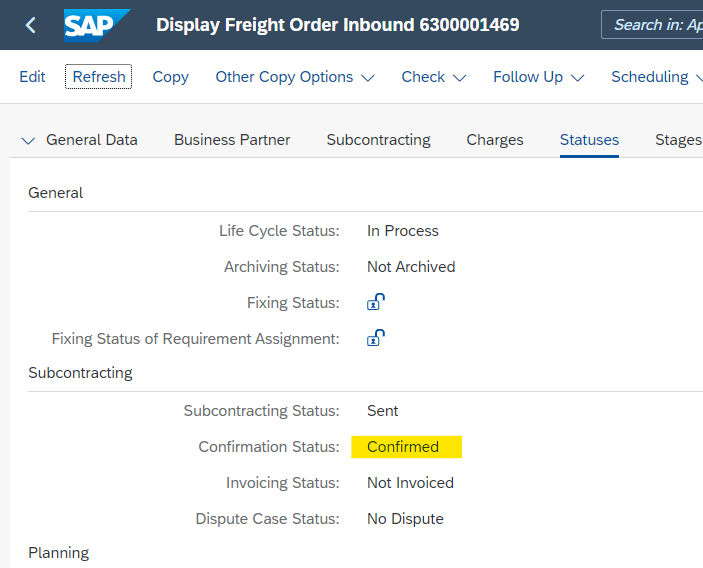Click the SAP logo

click(97, 25)
